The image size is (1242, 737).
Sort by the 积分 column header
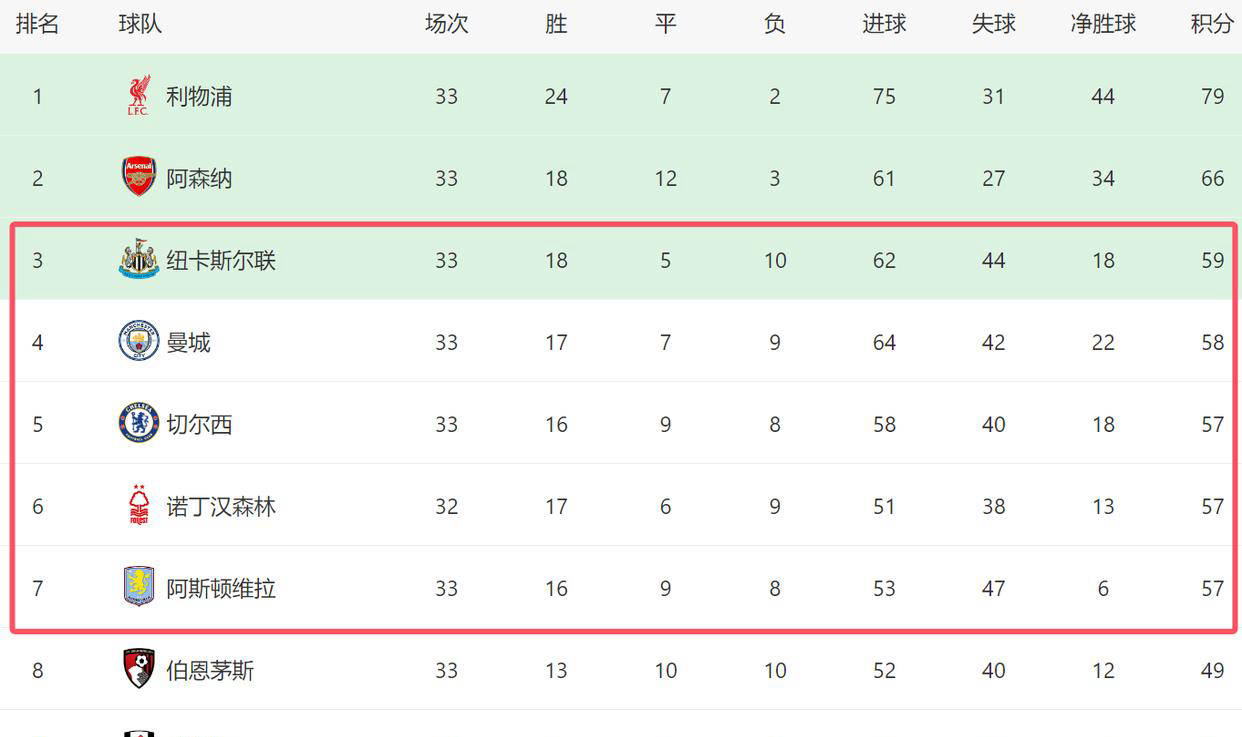tap(1212, 24)
